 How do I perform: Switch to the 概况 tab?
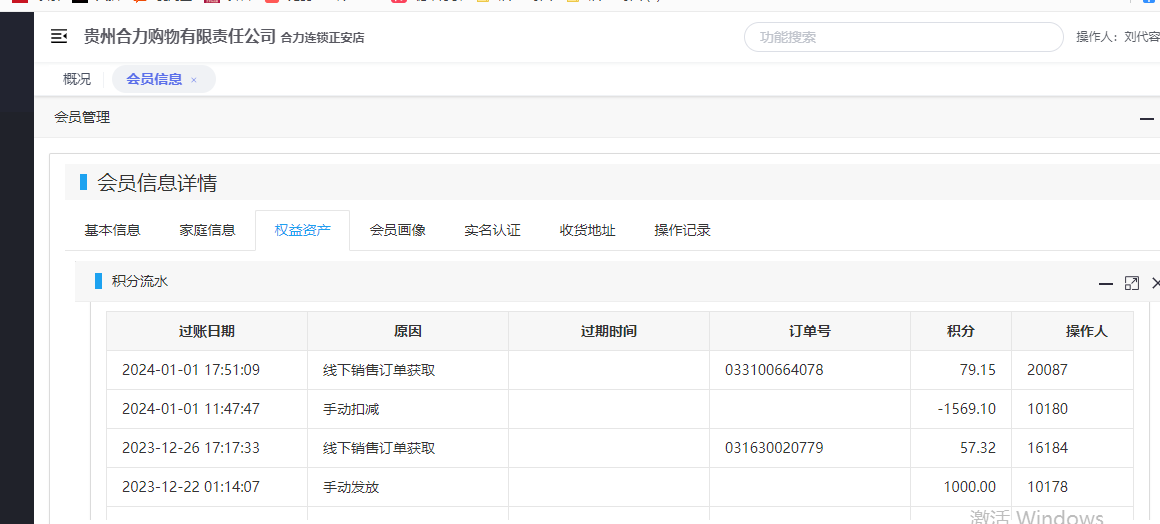pyautogui.click(x=77, y=79)
